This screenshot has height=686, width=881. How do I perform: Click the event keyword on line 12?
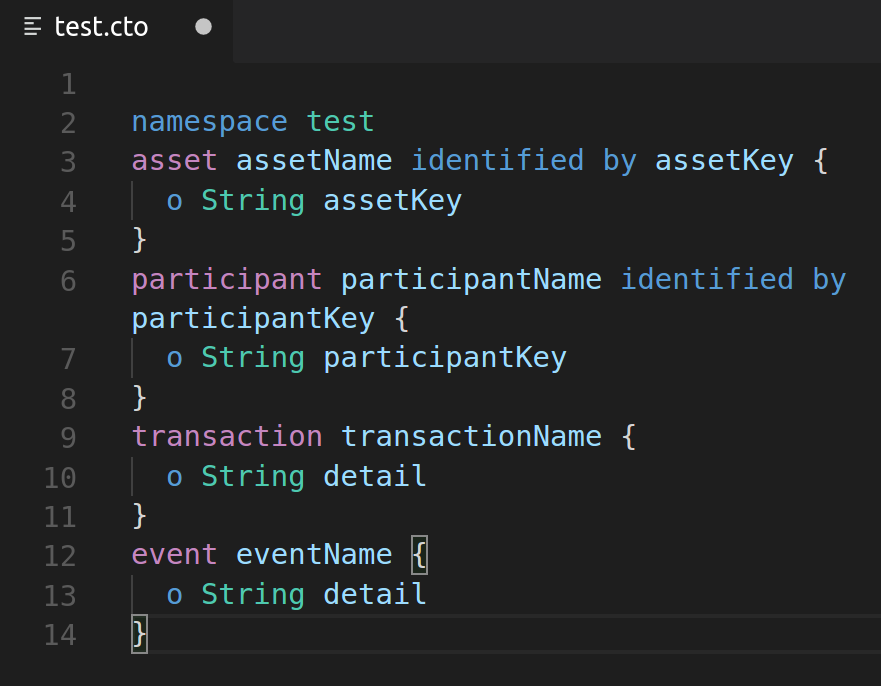[x=173, y=554]
